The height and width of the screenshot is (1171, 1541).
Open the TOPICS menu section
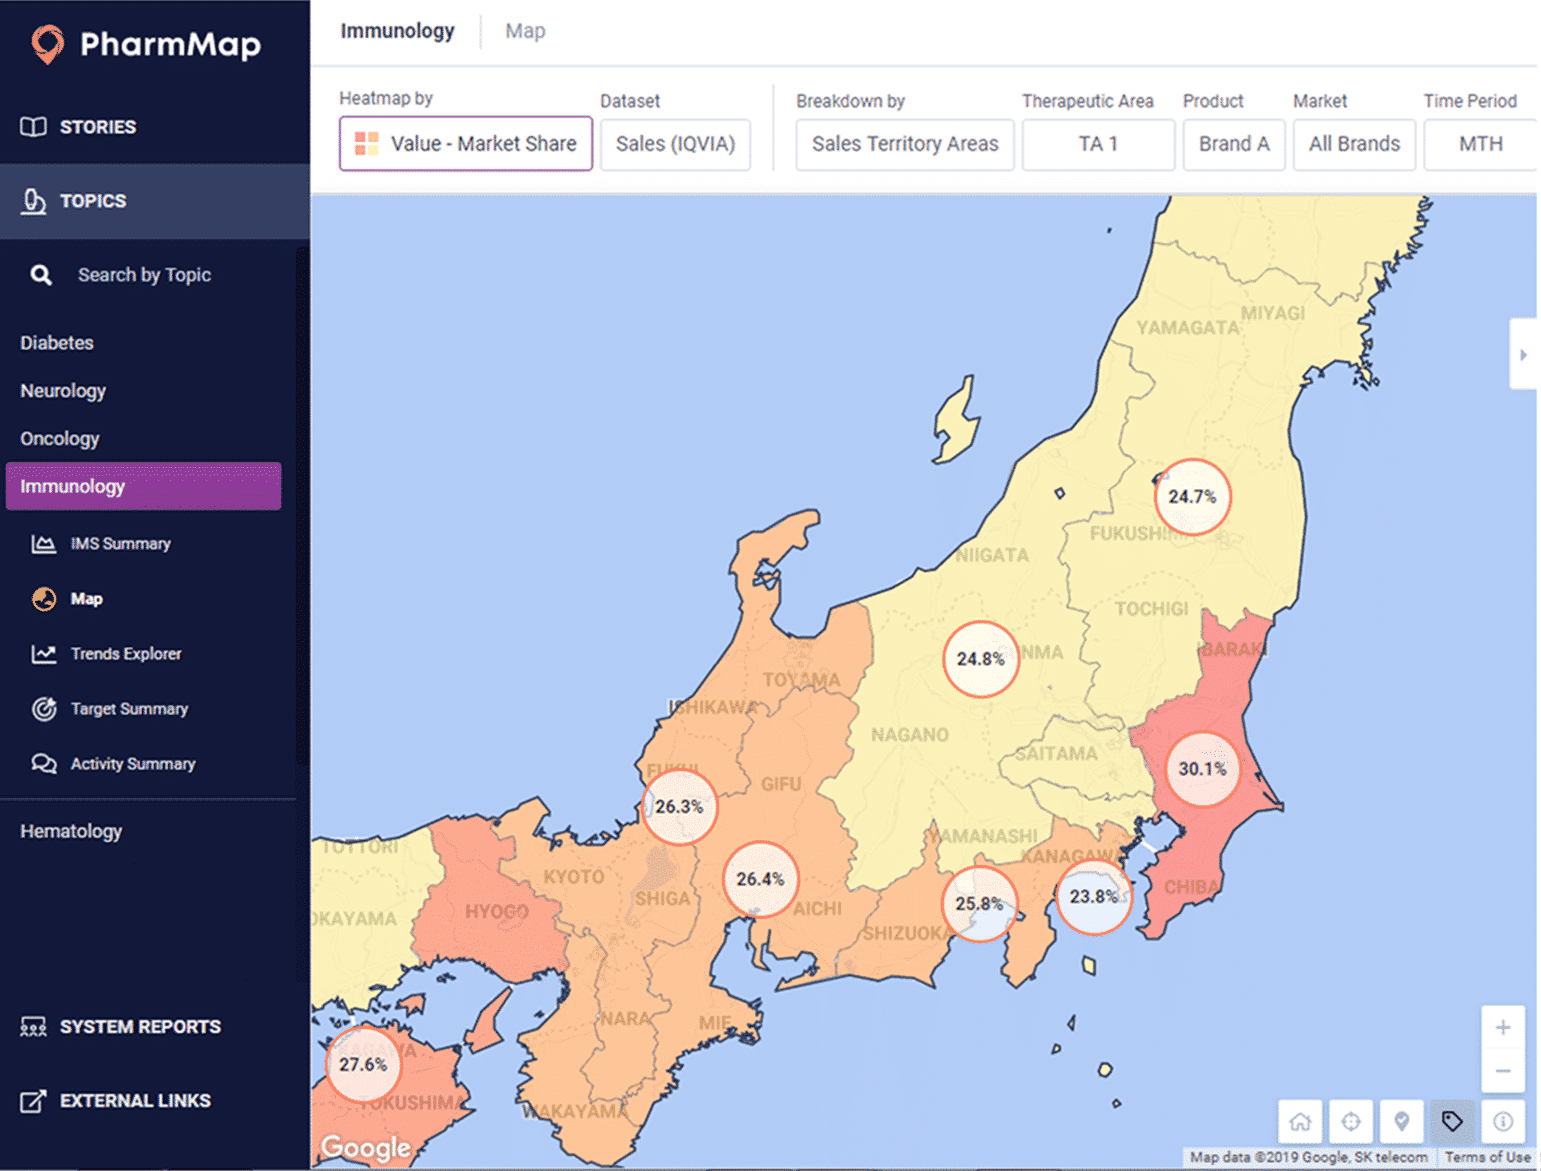click(x=155, y=201)
